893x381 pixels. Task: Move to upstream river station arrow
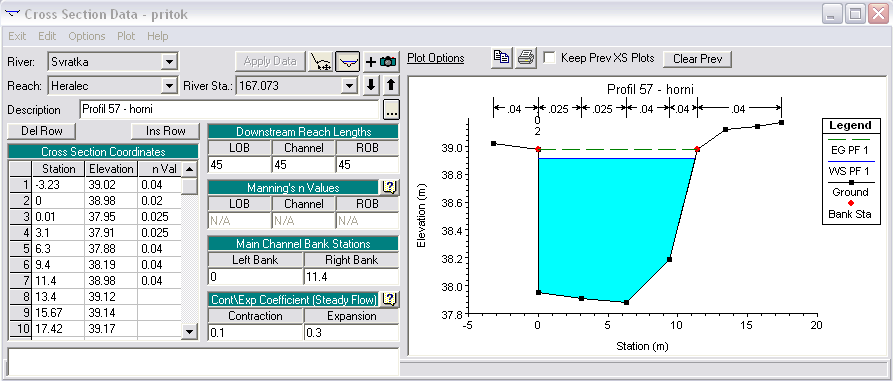391,85
